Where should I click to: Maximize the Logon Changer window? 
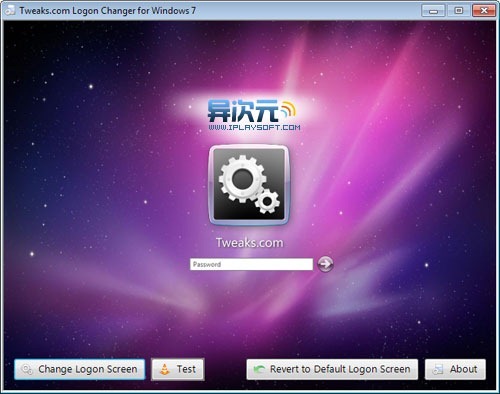pos(458,11)
